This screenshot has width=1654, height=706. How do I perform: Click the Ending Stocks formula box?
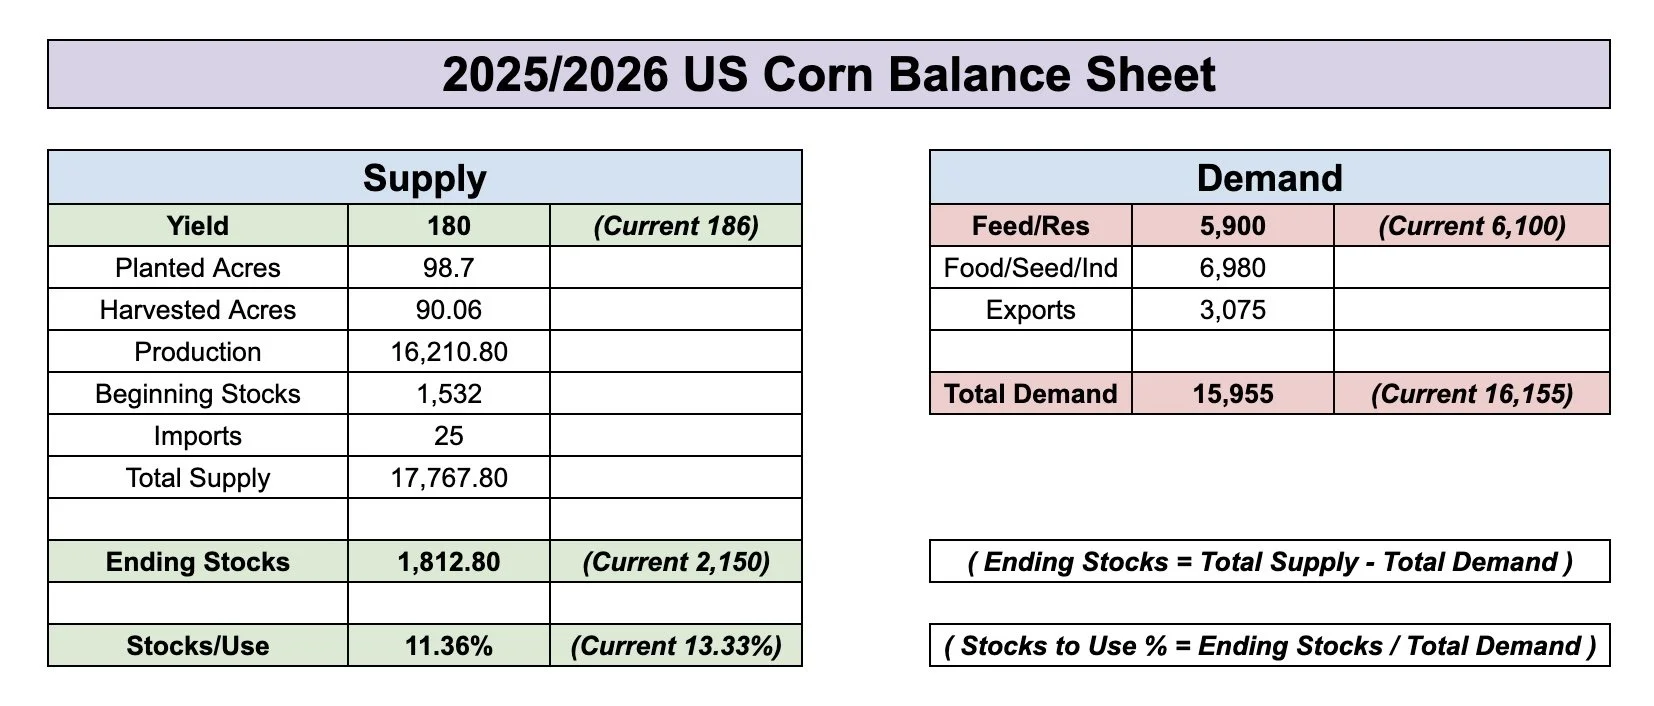point(1270,562)
